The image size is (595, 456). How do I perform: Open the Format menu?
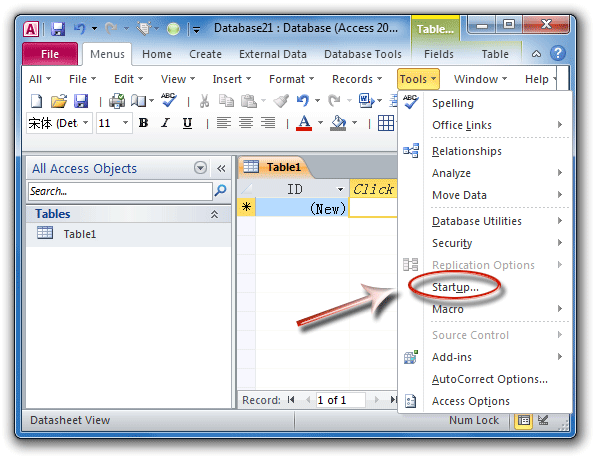coord(291,79)
